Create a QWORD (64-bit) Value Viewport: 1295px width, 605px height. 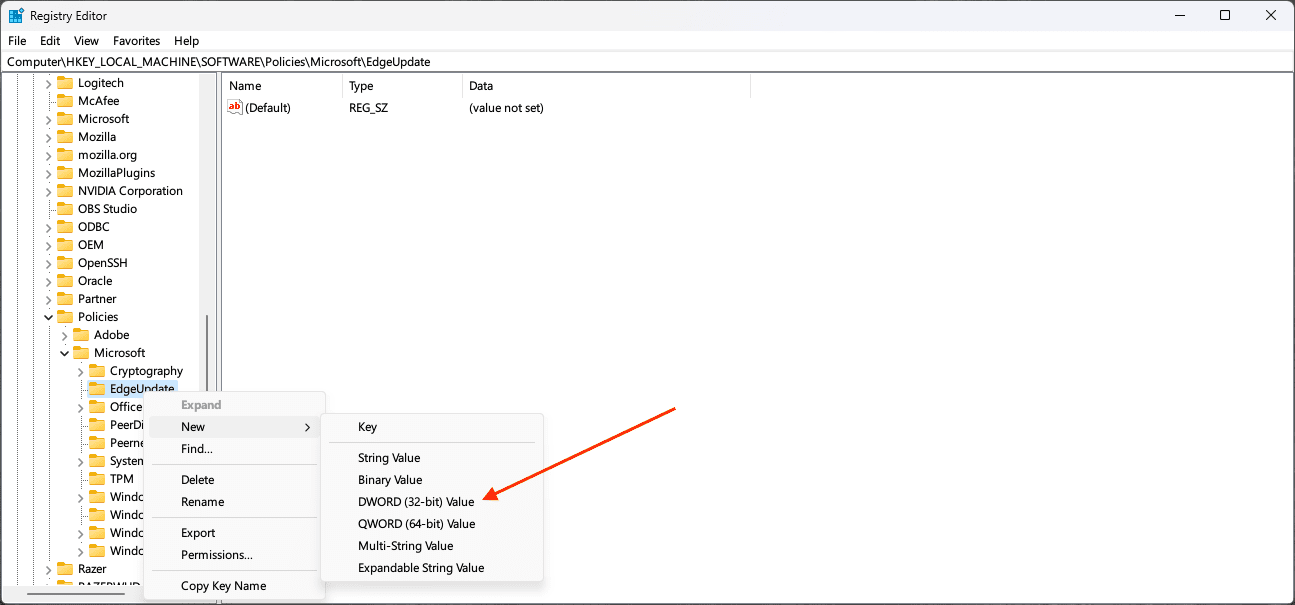tap(432, 524)
